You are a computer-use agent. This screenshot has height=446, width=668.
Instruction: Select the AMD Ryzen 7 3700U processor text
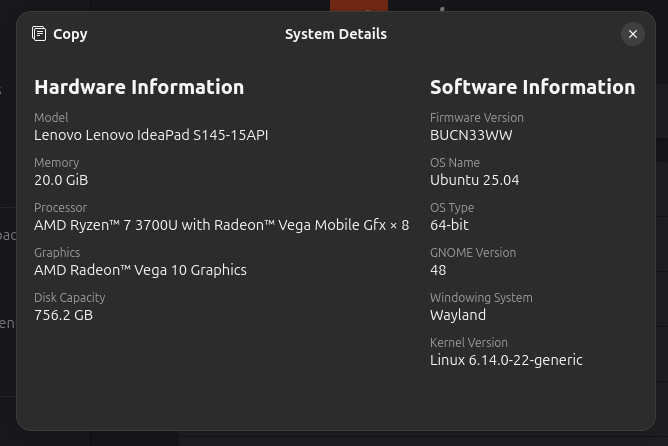(222, 225)
